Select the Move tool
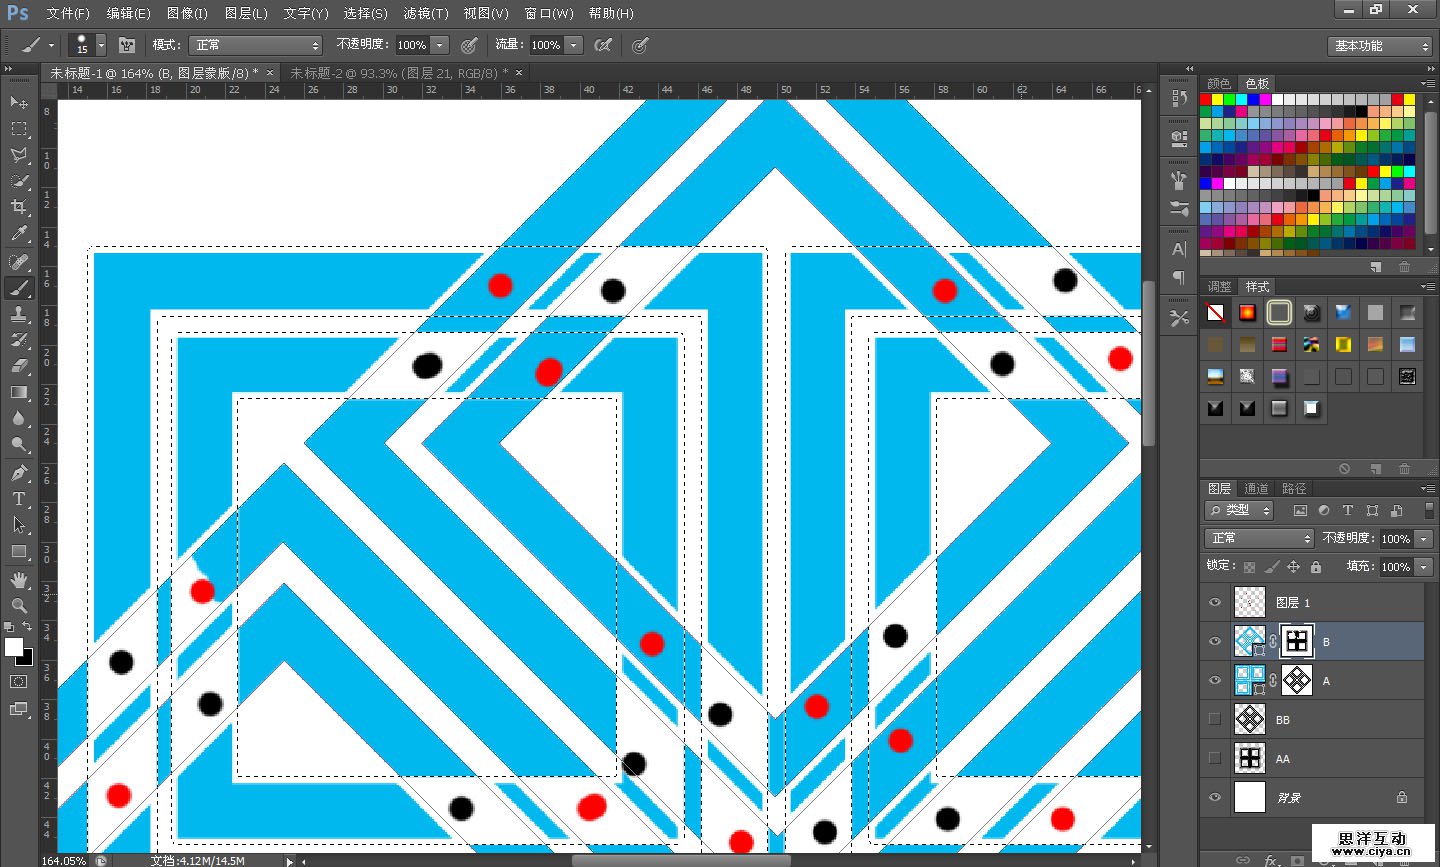Viewport: 1440px width, 867px height. [x=19, y=102]
